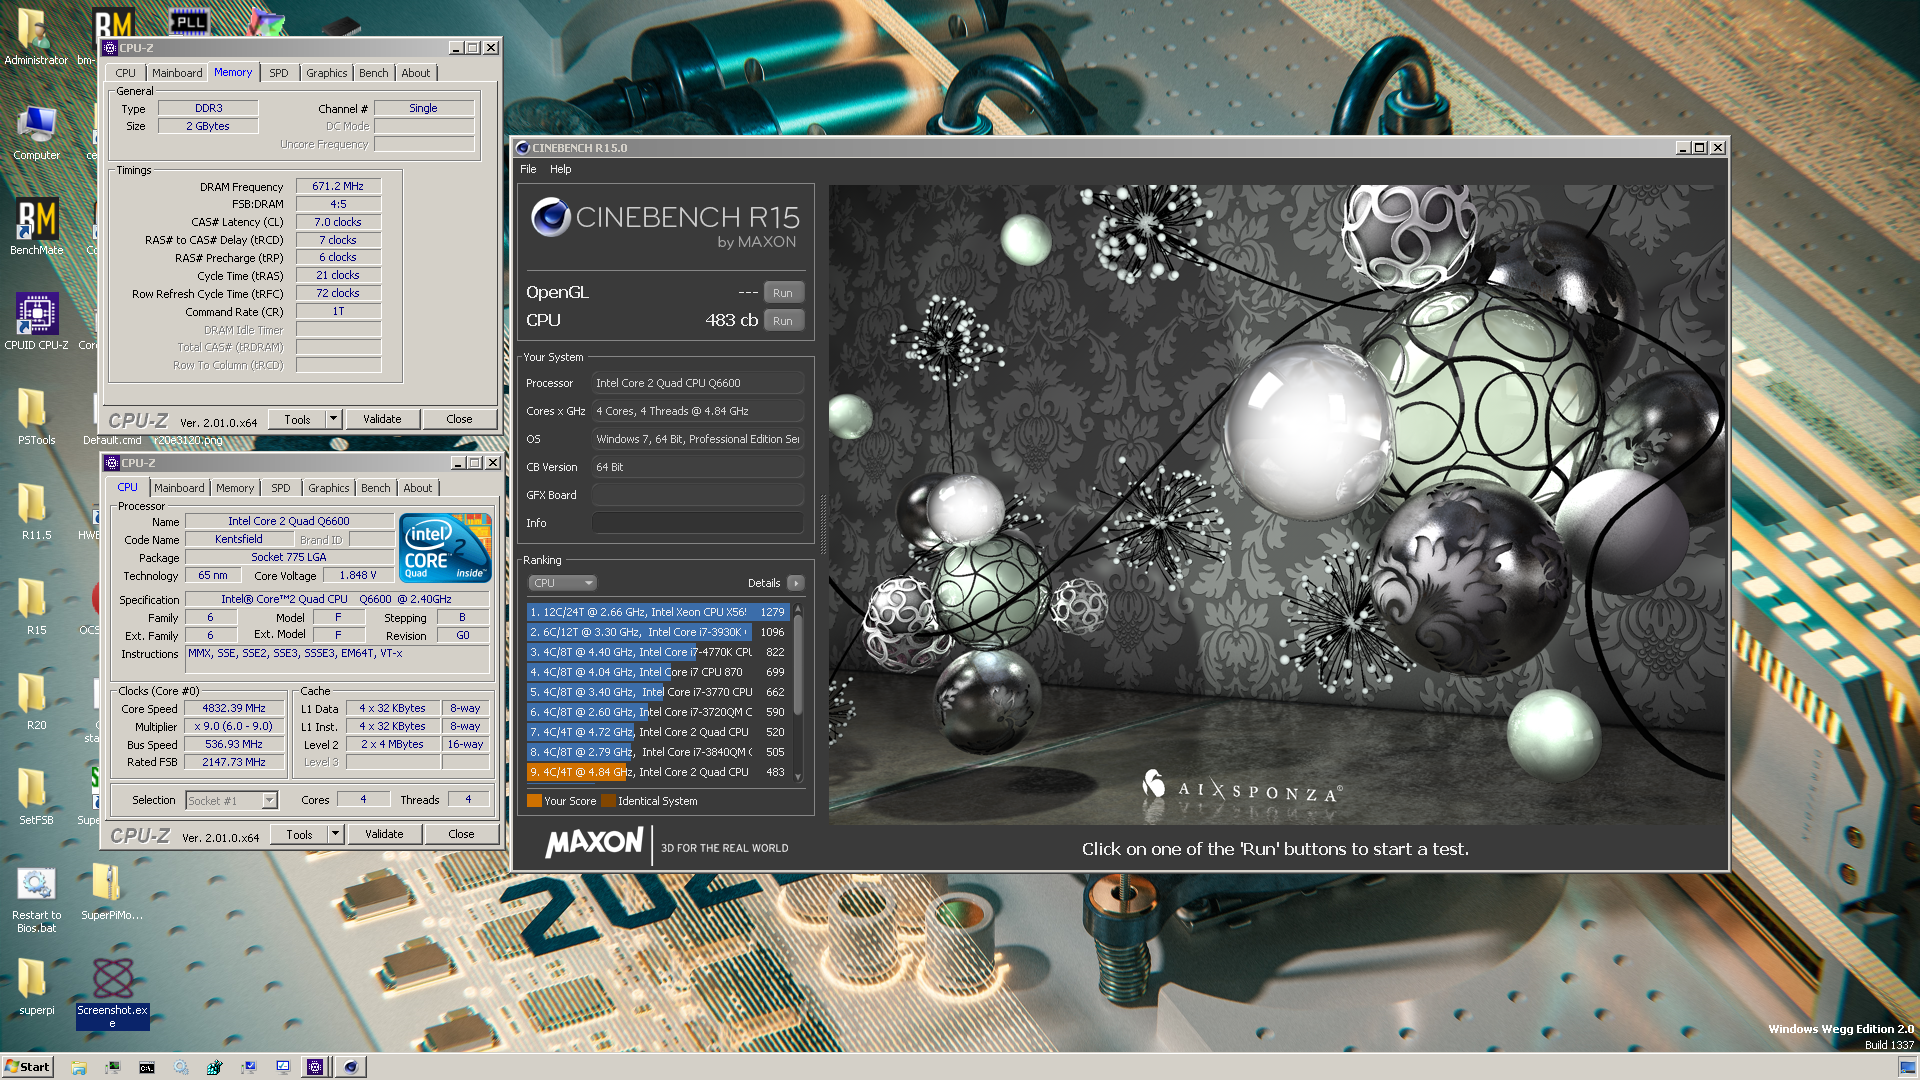Open the CPU ranking type dropdown
Viewport: 1920px width, 1080px height.
[562, 583]
